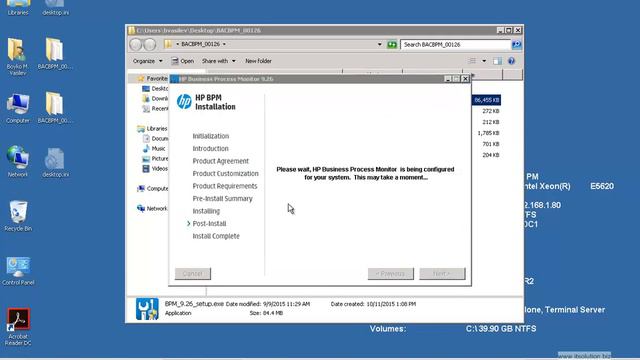
Task: Click the Product Requirements step label
Action: (225, 186)
